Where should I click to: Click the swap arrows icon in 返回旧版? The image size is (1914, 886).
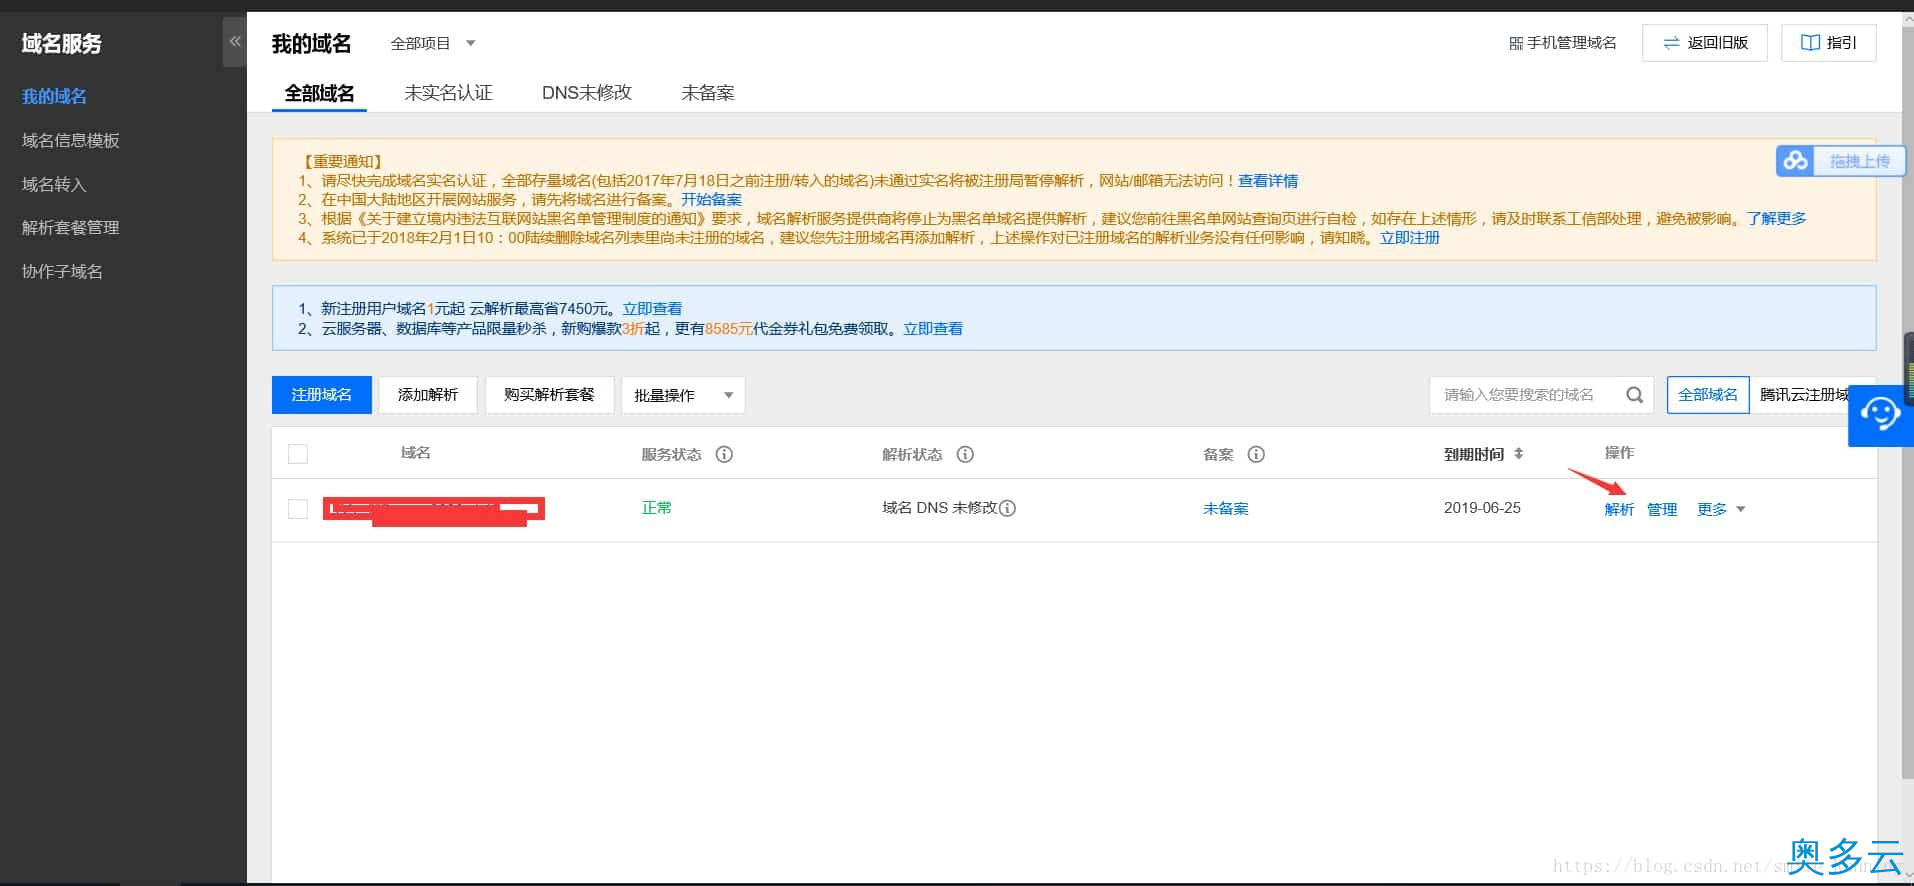(1671, 43)
